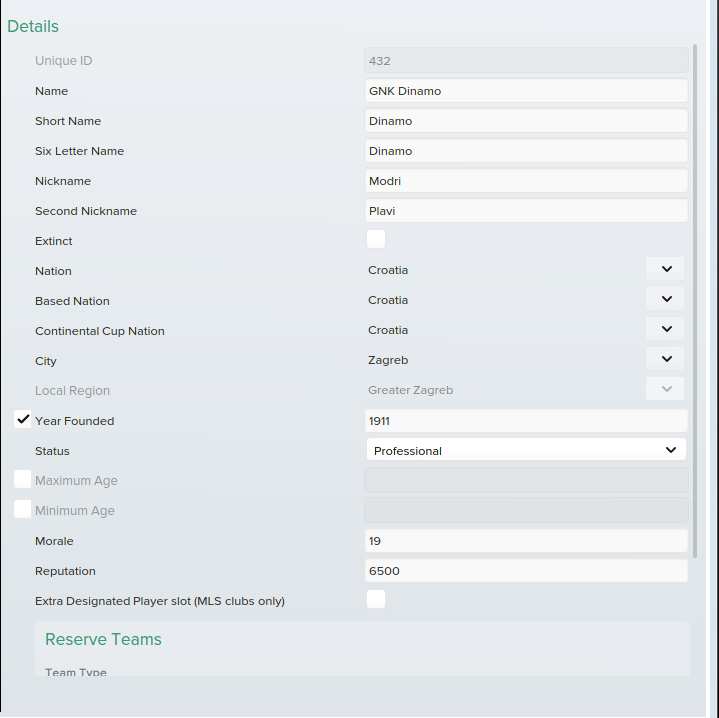Expand the City dropdown showing Zagreb
The width and height of the screenshot is (719, 718).
click(665, 359)
